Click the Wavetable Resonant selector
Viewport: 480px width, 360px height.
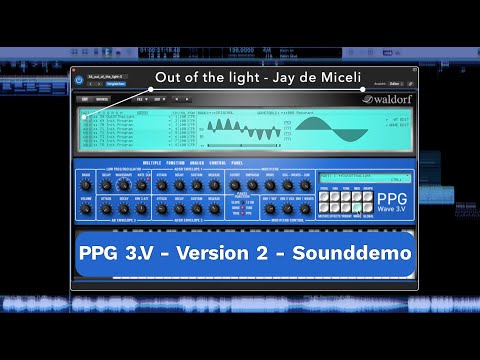(x=285, y=113)
